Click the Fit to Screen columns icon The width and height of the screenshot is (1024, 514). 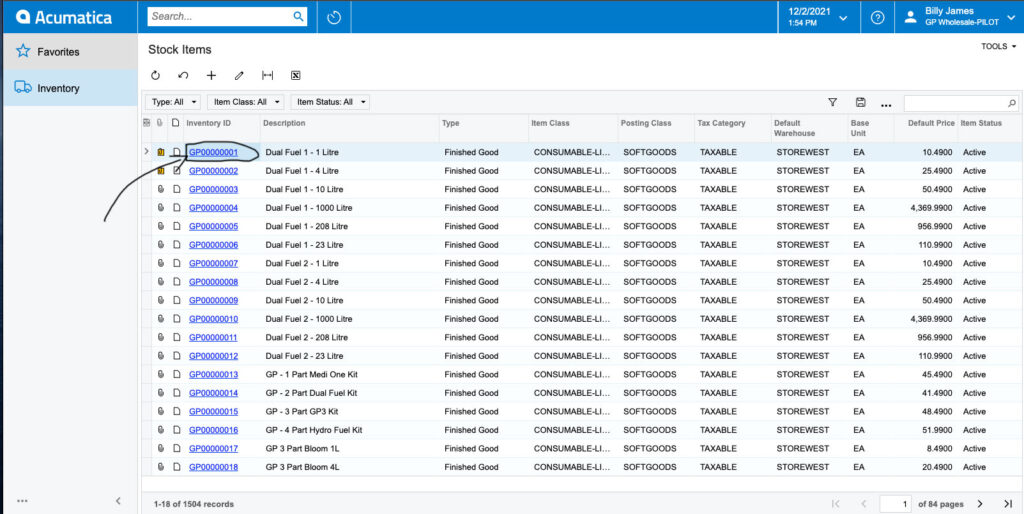click(267, 76)
